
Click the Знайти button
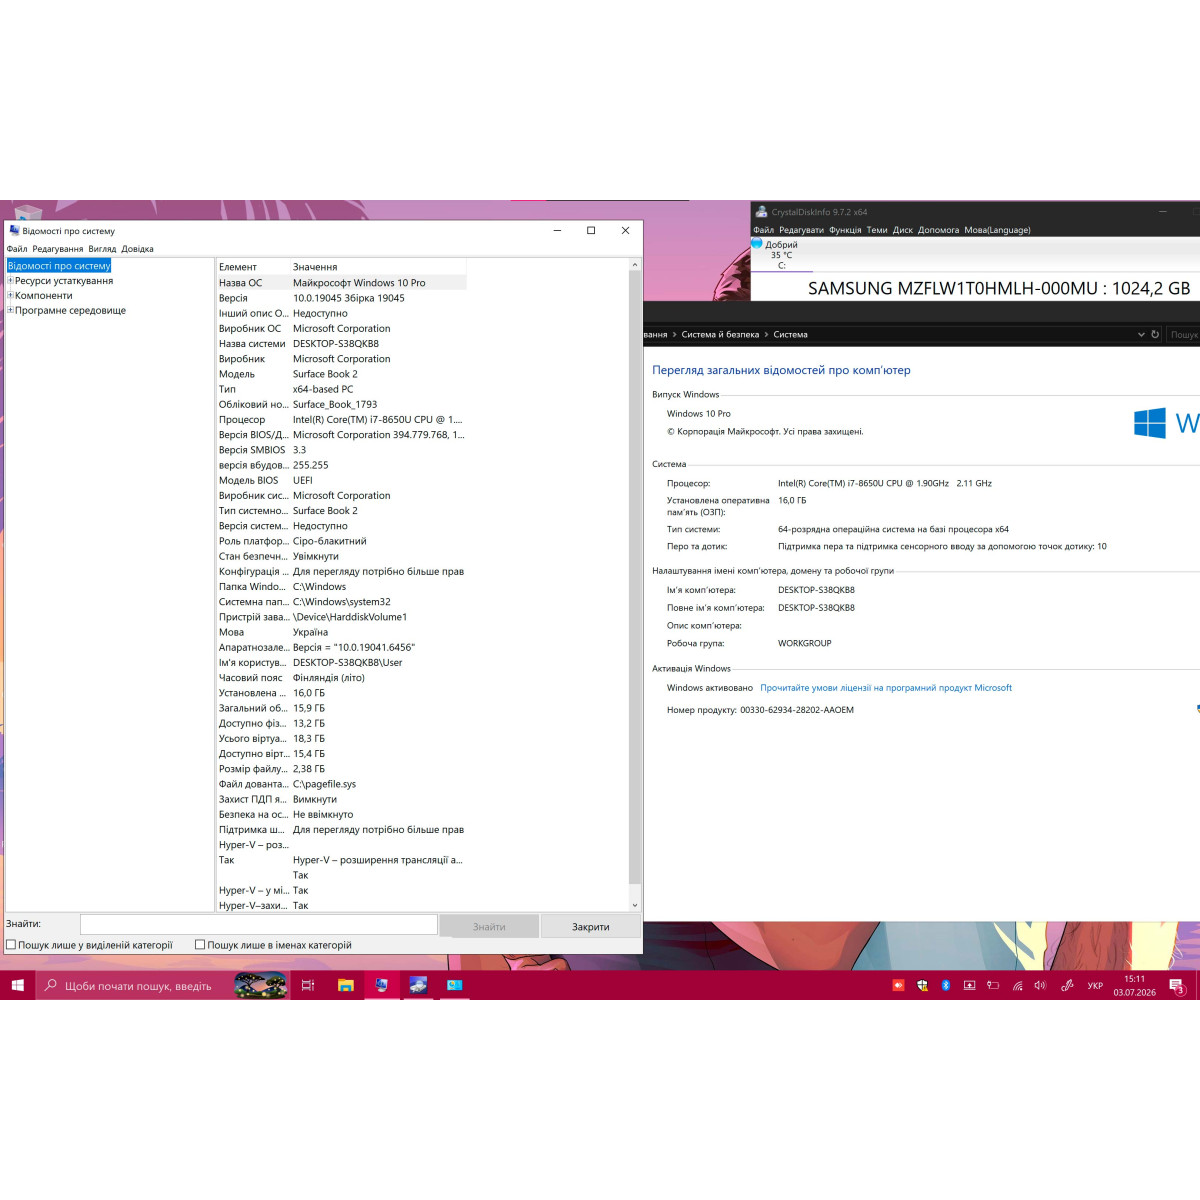tap(489, 926)
